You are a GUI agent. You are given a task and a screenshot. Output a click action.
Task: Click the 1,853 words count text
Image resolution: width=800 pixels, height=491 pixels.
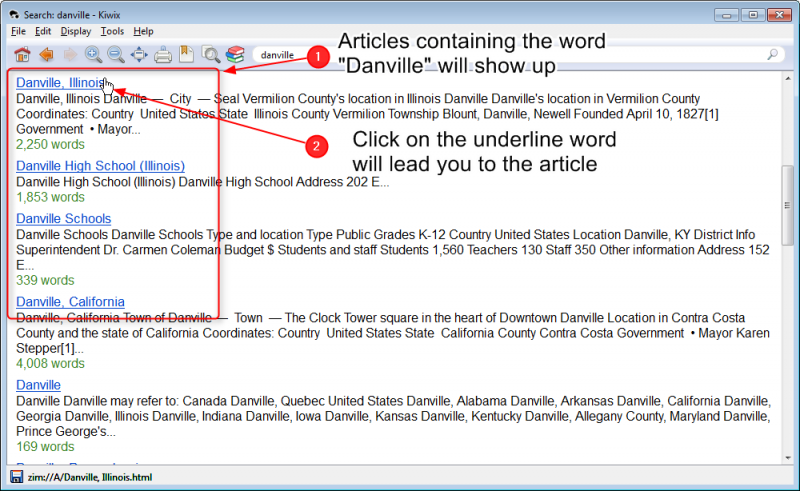(x=50, y=197)
